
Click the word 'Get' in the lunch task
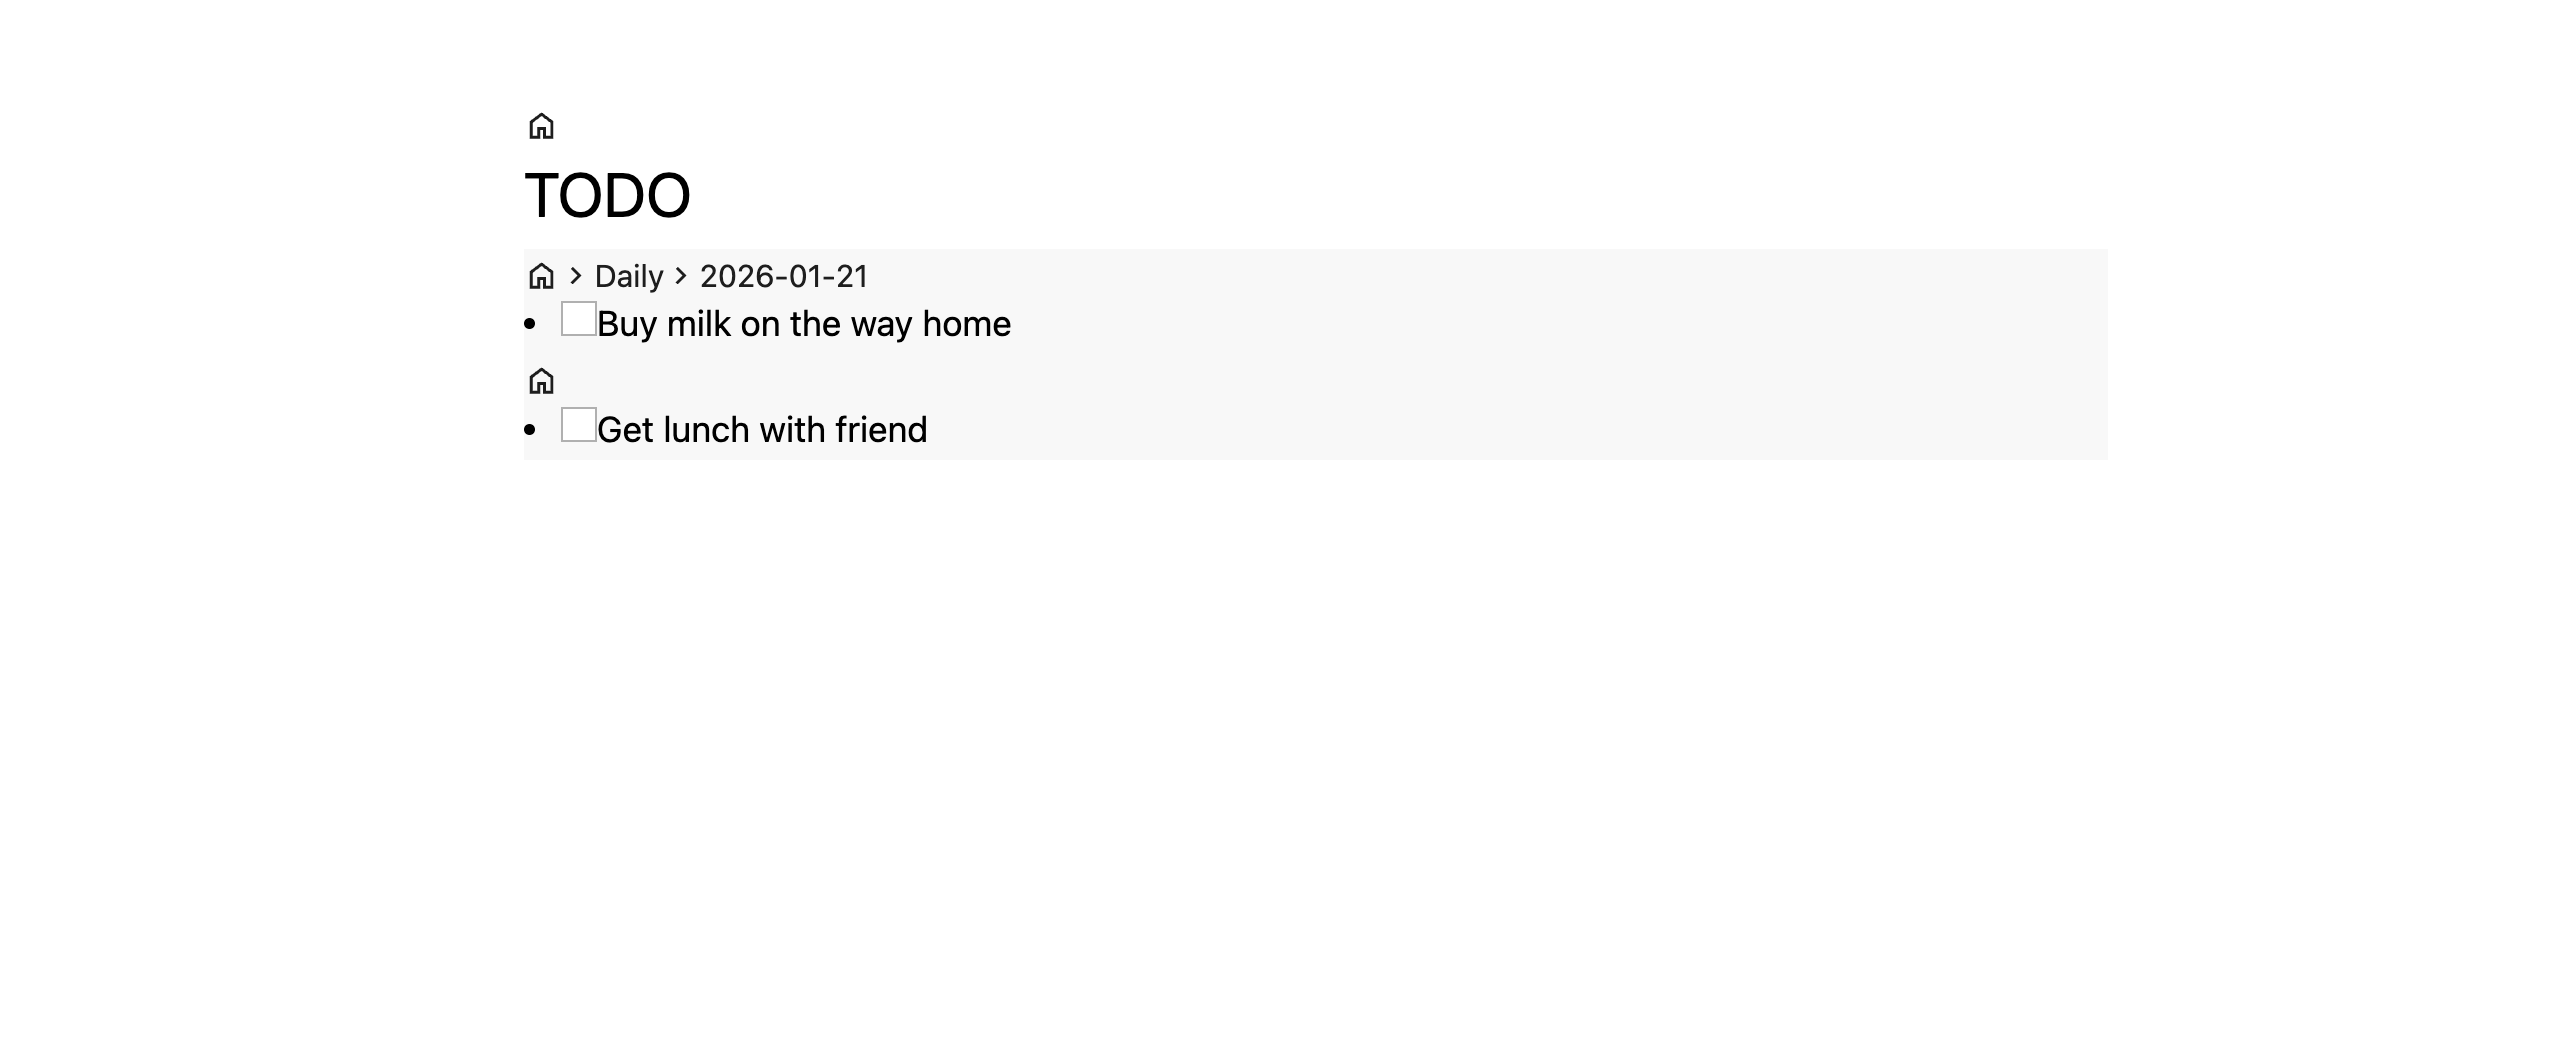[x=625, y=430]
